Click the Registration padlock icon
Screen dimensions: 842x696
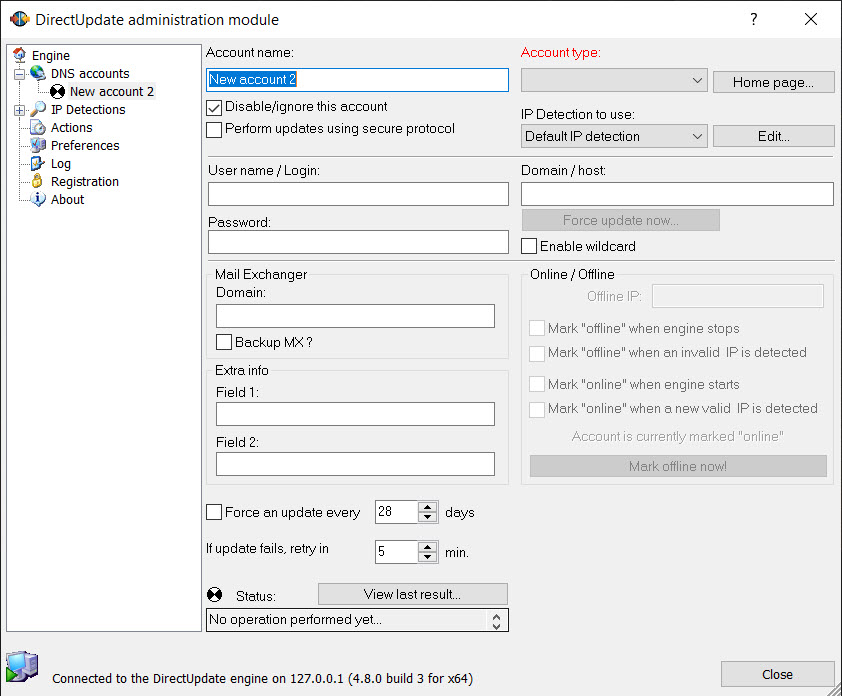[x=37, y=181]
